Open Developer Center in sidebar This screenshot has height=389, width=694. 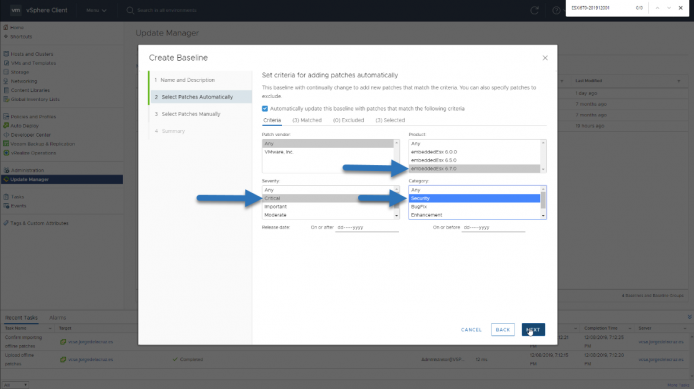click(x=30, y=135)
